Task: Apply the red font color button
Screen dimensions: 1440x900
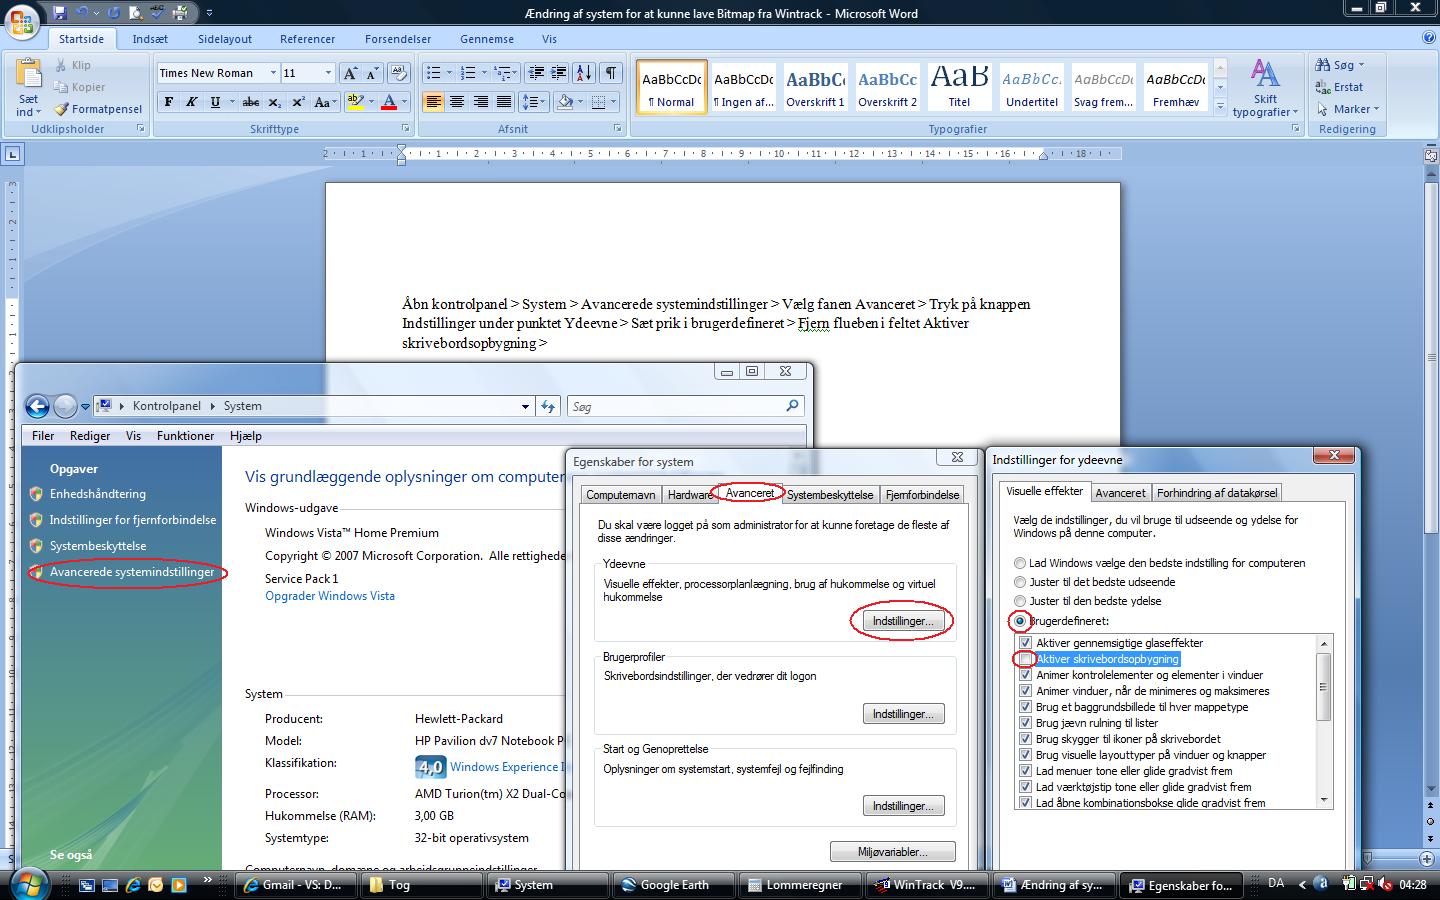Action: coord(388,102)
